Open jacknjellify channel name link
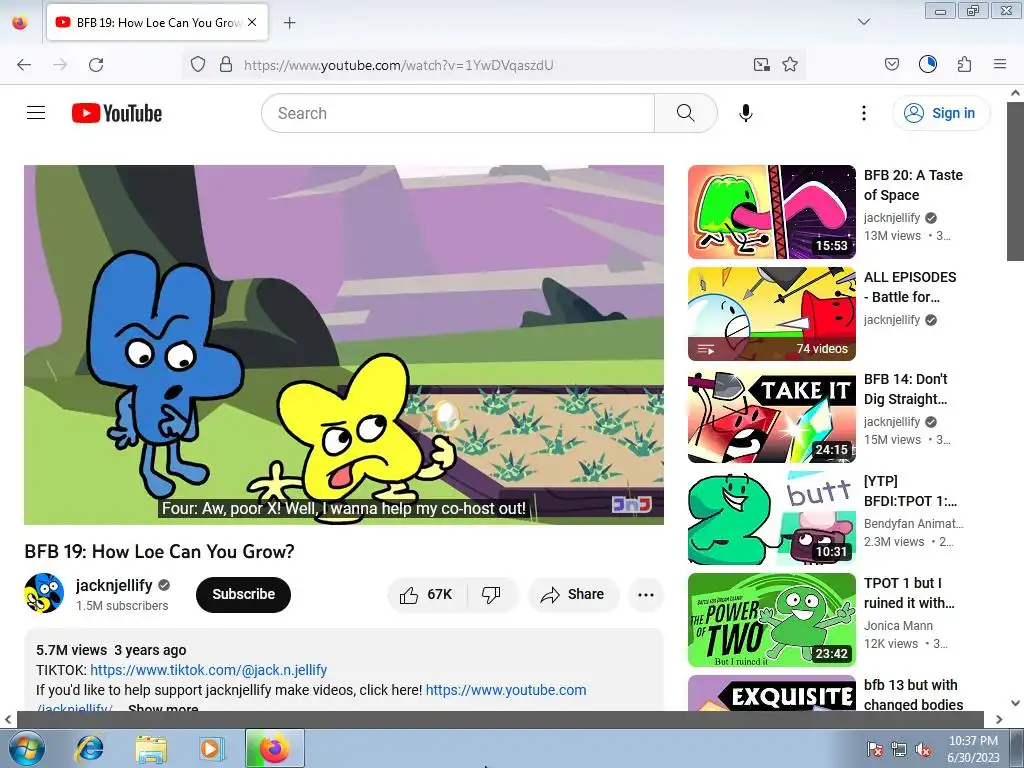 114,585
